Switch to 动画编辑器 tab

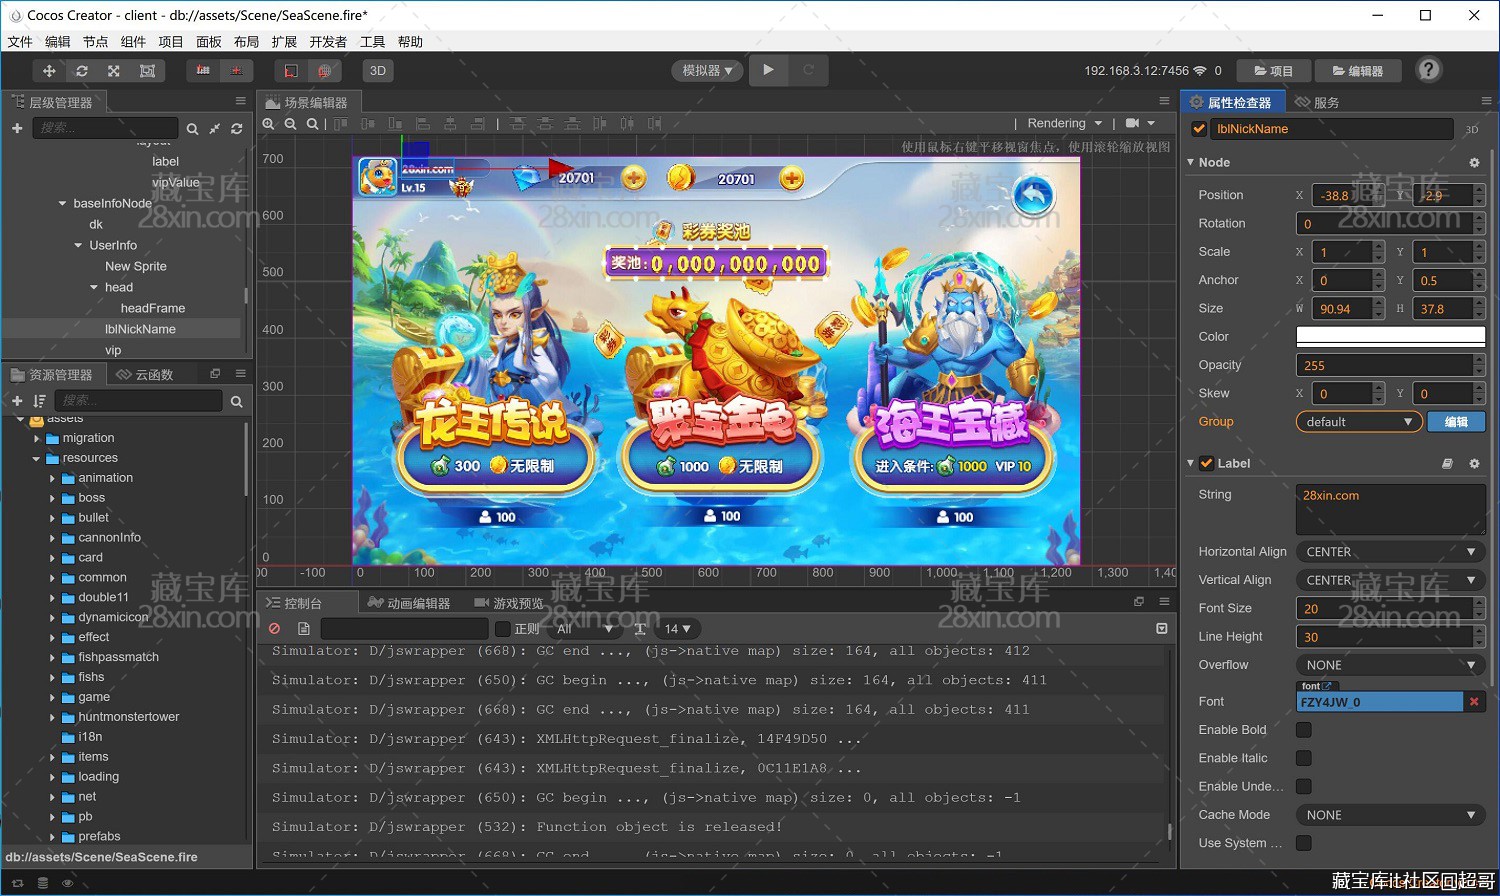click(x=409, y=603)
